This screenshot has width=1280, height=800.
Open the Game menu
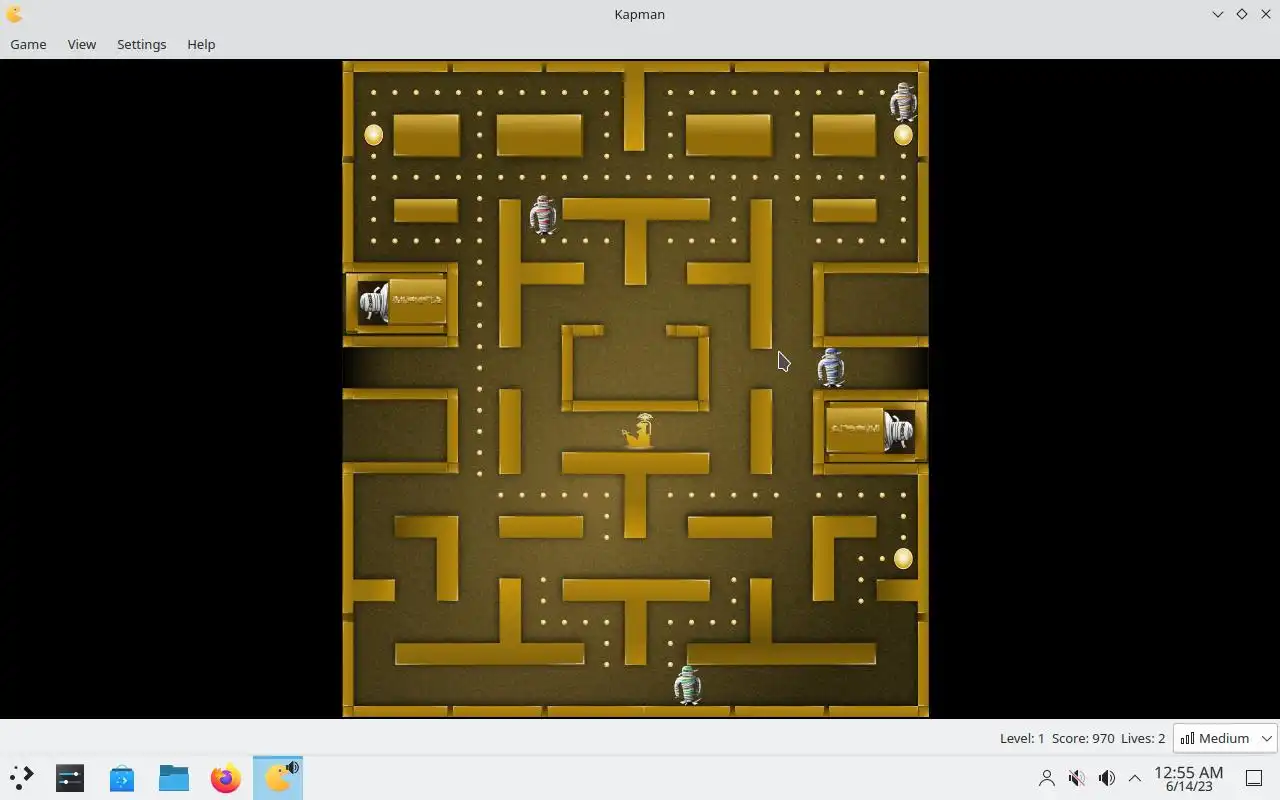pyautogui.click(x=28, y=44)
